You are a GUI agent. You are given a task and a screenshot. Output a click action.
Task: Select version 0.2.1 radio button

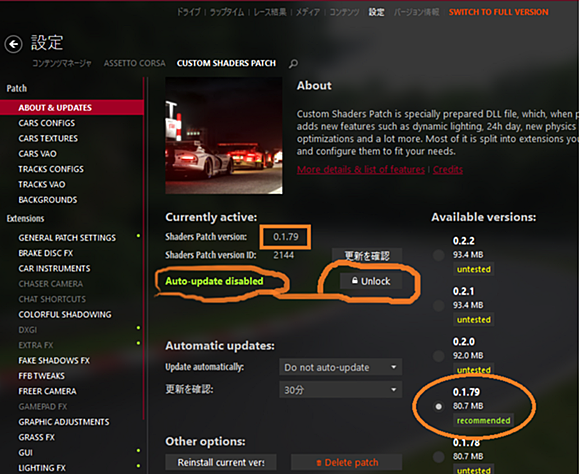coord(438,306)
